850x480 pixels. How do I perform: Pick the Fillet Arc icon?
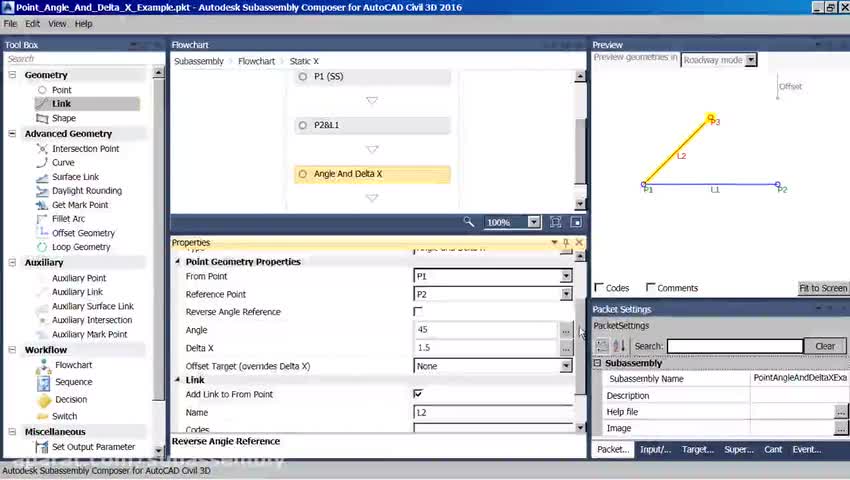(x=42, y=219)
